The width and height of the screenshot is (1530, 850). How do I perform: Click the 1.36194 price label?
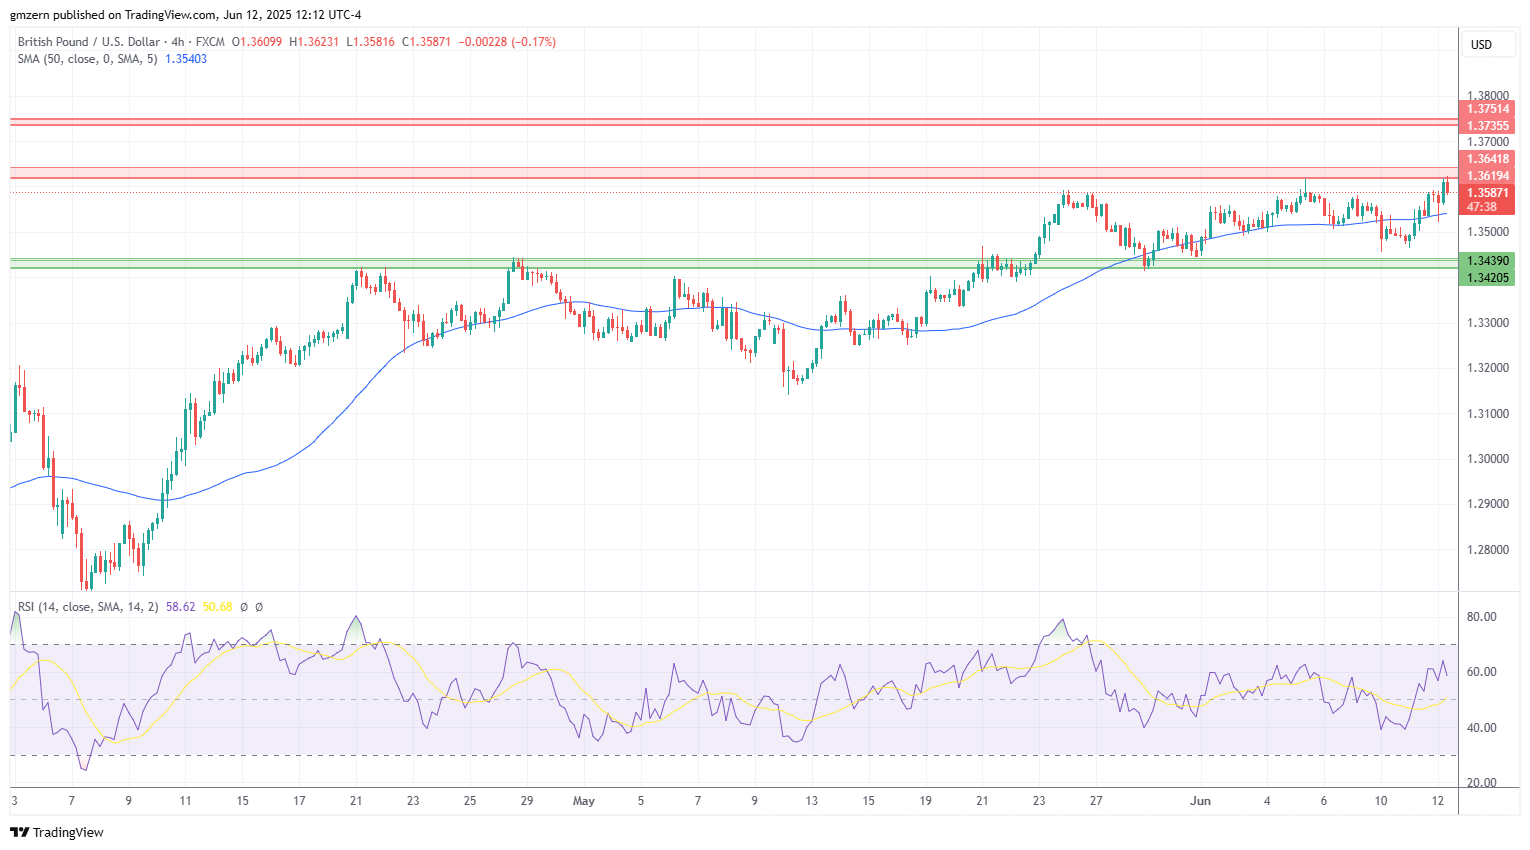(1488, 176)
